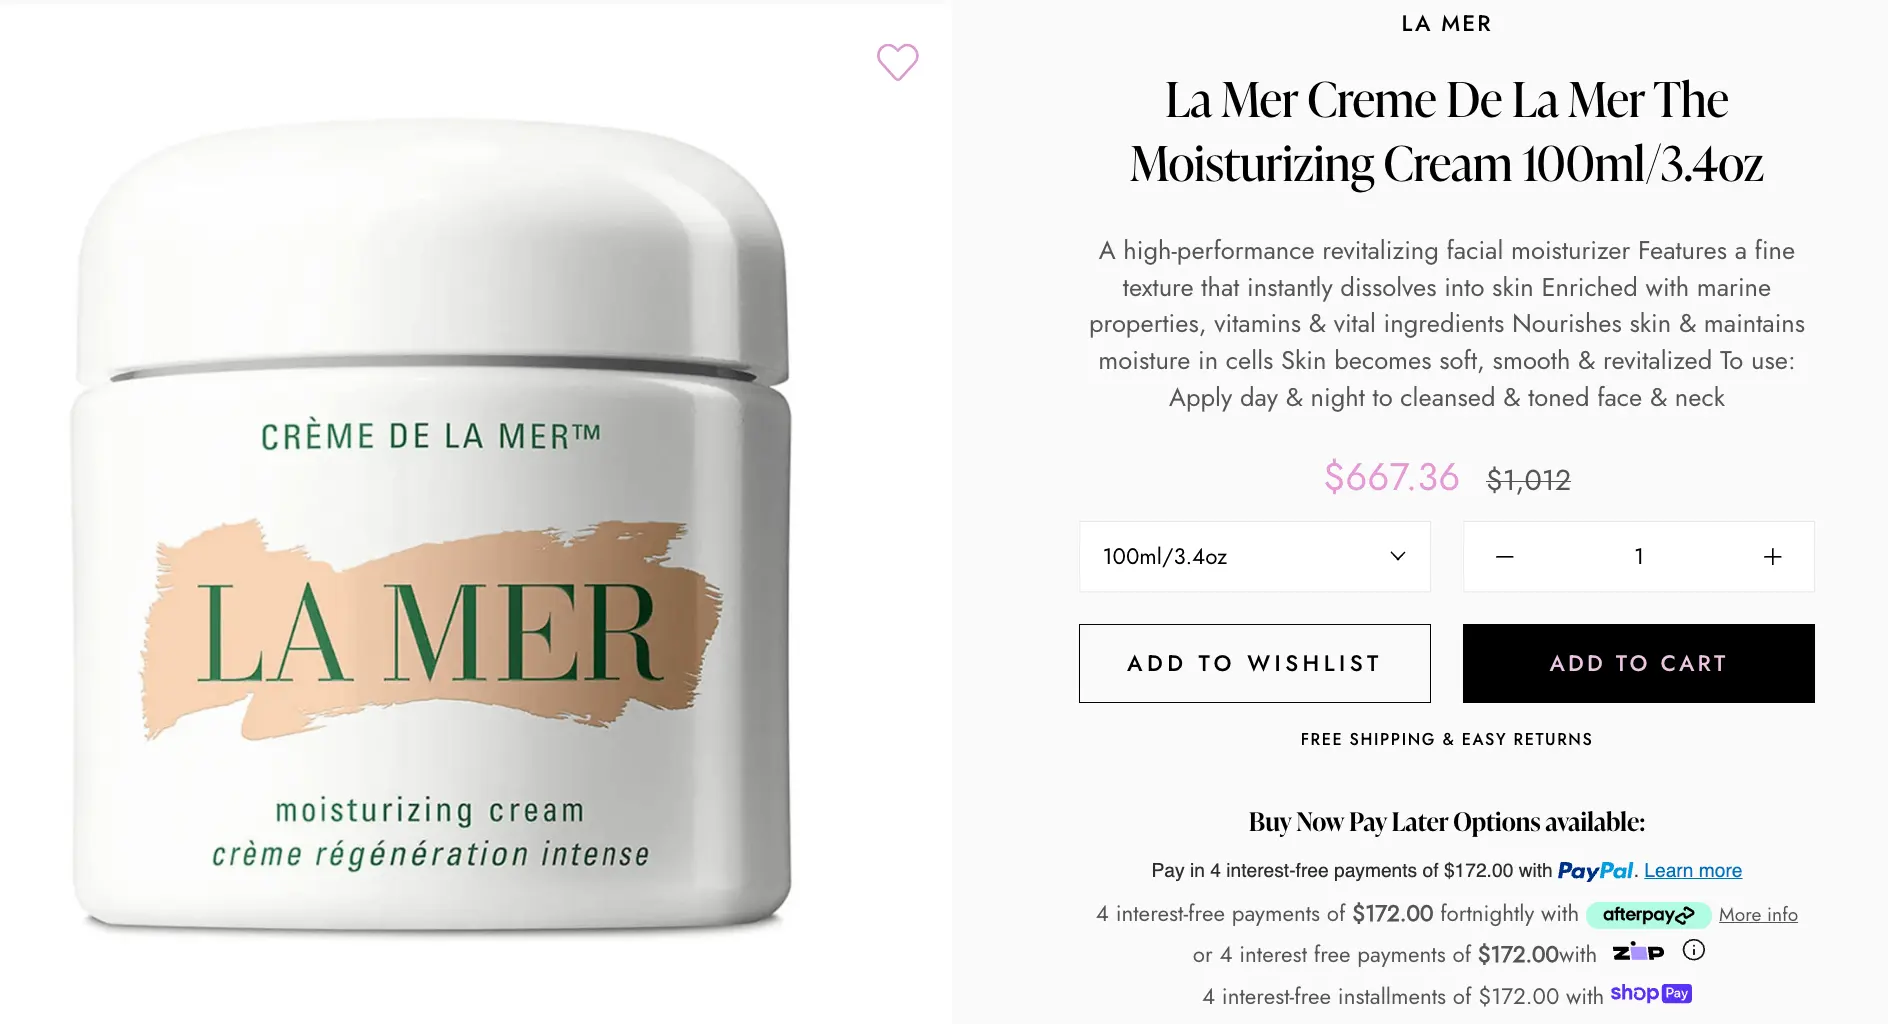Click the $667.36 sale price
1888x1024 pixels.
1392,478
